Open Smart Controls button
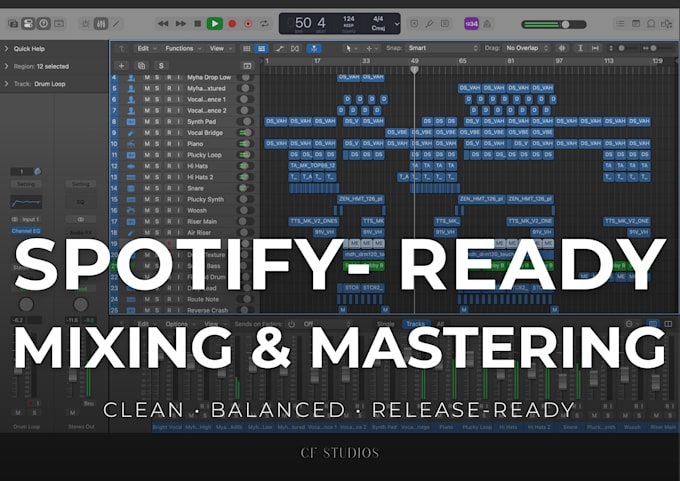 click(85, 23)
